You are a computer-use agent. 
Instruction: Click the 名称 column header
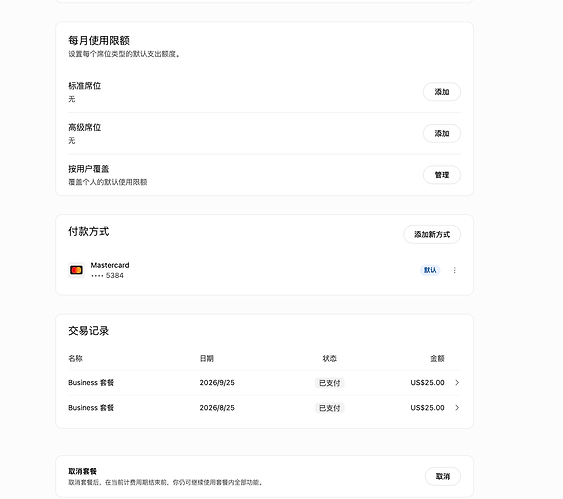click(75, 358)
